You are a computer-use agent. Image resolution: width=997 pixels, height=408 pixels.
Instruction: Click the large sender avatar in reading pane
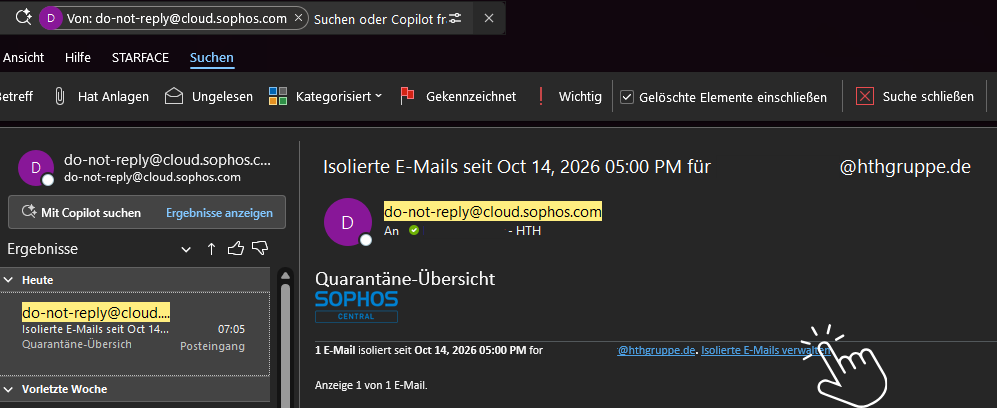point(348,222)
